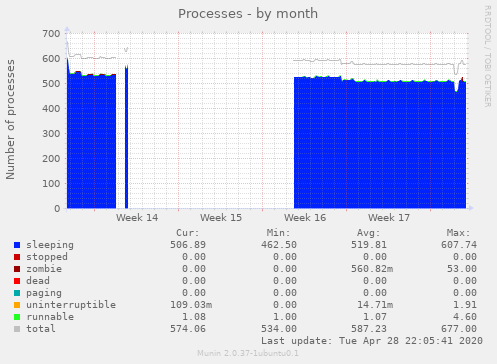Click the 700 y-axis tick label
Image resolution: width=497 pixels, height=364 pixels.
click(x=51, y=34)
